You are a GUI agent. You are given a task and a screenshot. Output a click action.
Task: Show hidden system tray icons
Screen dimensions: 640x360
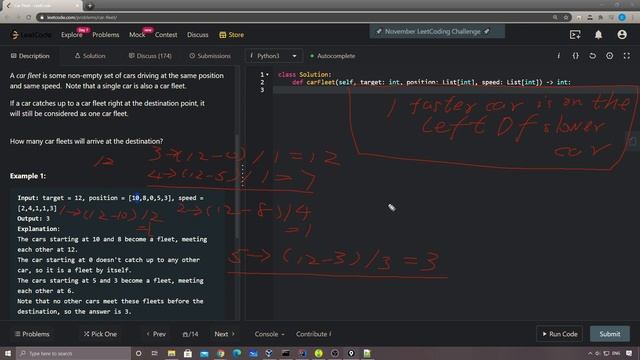click(590, 353)
